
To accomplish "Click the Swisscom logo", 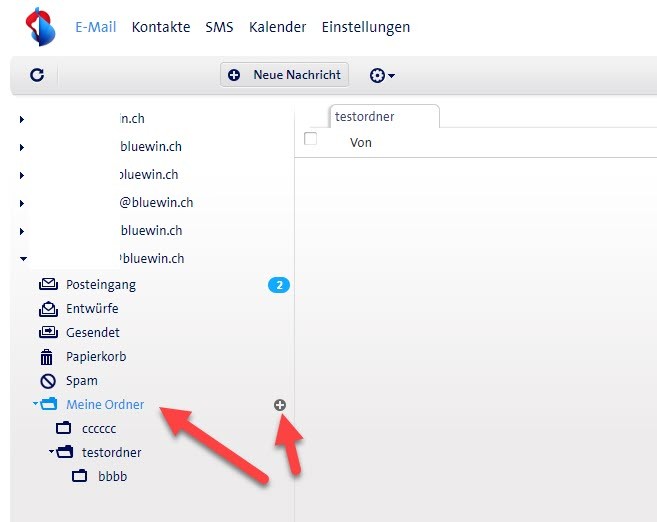I will 40,27.
